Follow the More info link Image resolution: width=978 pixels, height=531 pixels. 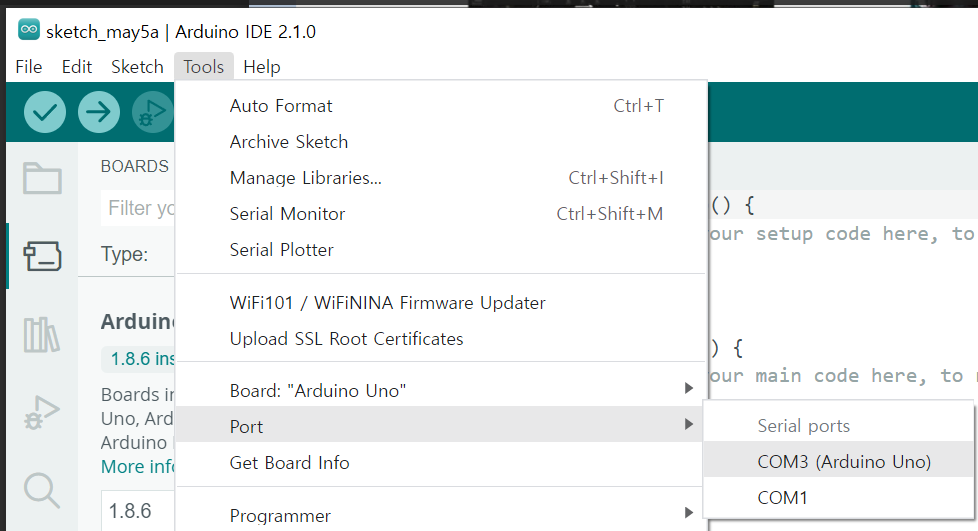tap(138, 467)
